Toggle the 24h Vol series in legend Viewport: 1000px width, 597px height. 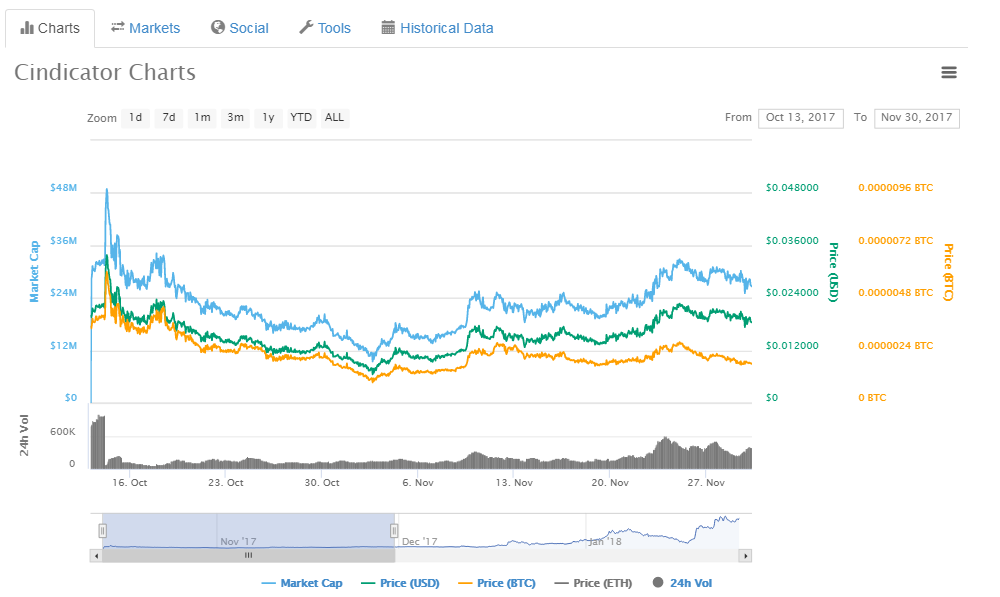tap(682, 583)
